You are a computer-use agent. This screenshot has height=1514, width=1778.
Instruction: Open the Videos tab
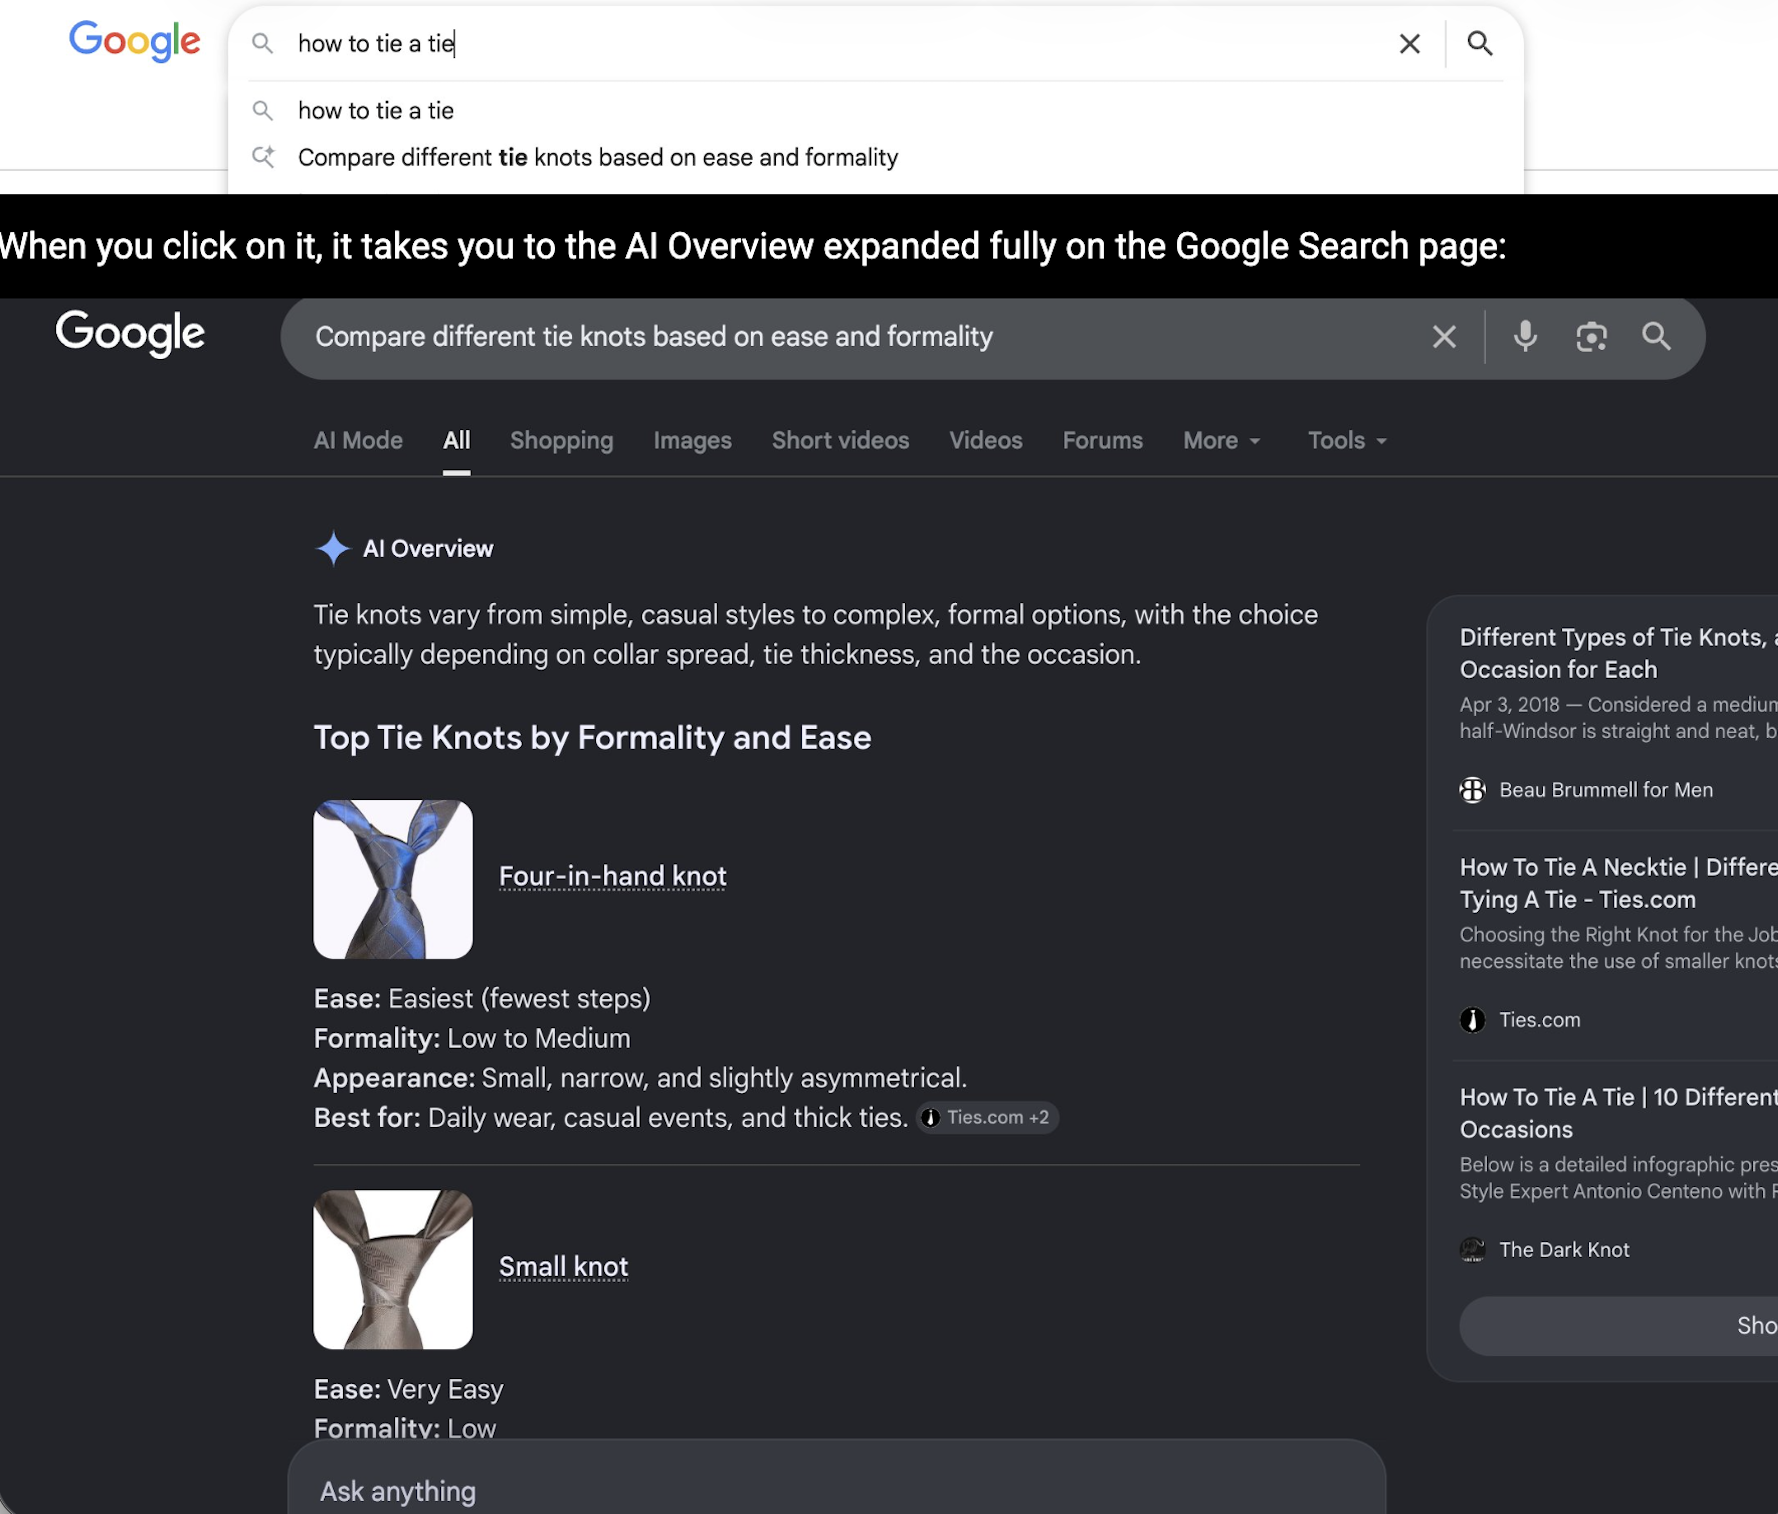pyautogui.click(x=986, y=441)
